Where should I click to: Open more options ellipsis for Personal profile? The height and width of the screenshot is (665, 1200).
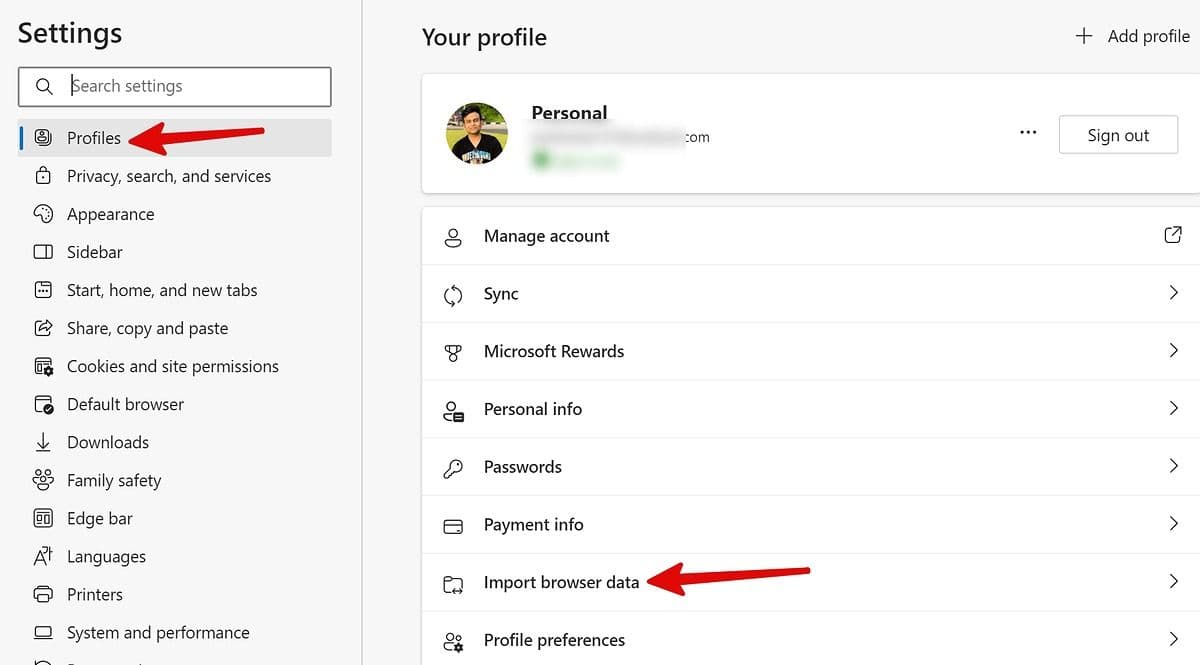click(1028, 134)
